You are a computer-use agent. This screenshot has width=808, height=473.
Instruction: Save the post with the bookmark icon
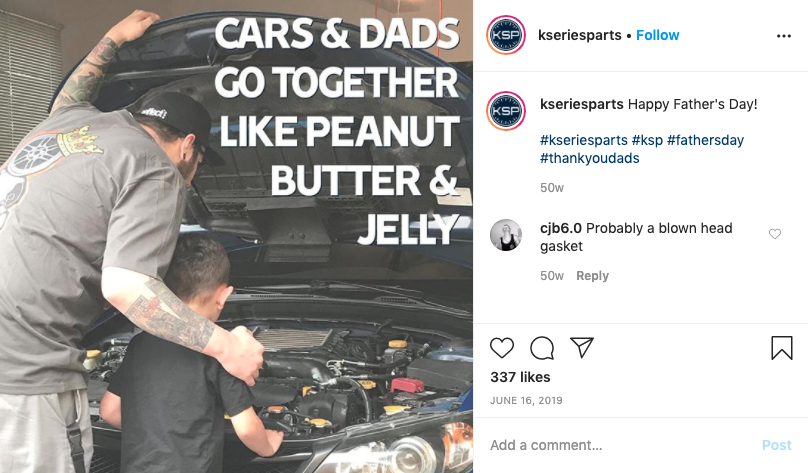[781, 348]
